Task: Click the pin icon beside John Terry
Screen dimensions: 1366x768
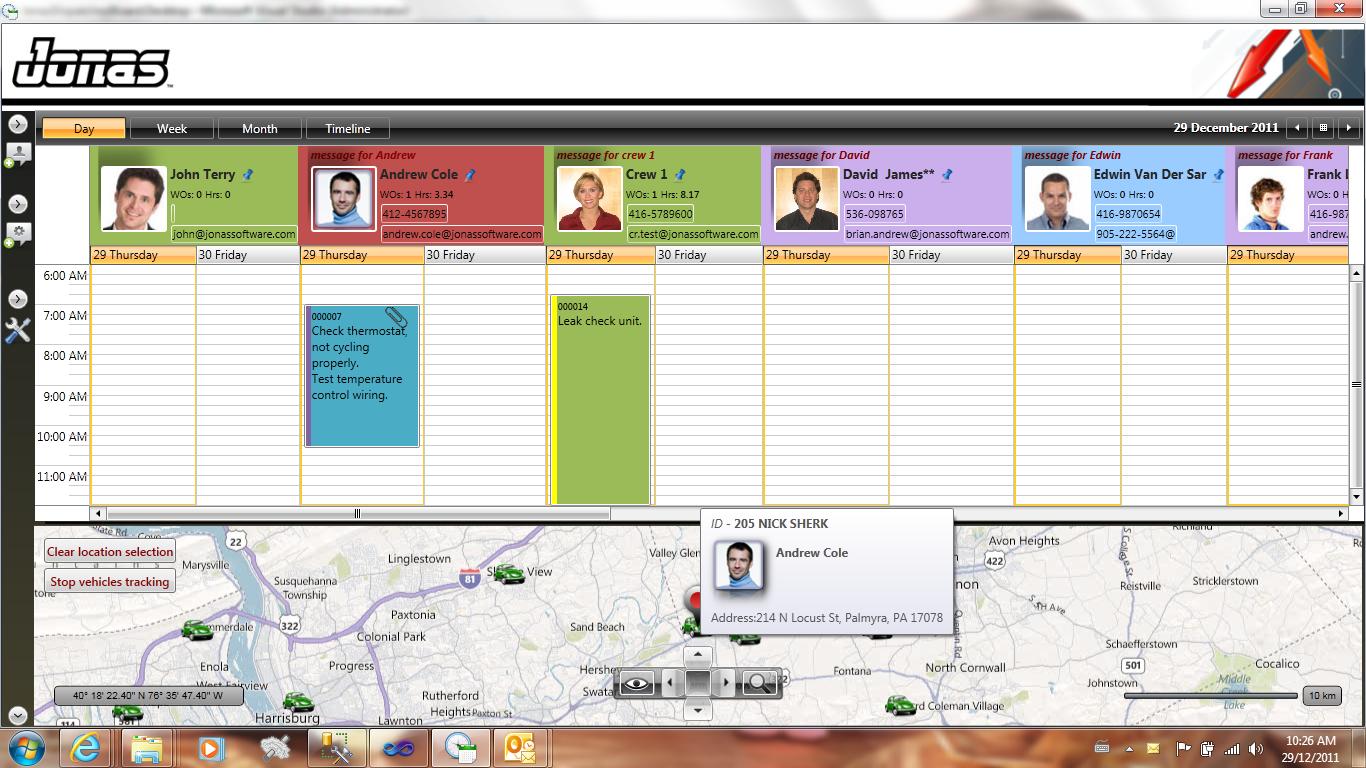Action: pyautogui.click(x=248, y=175)
